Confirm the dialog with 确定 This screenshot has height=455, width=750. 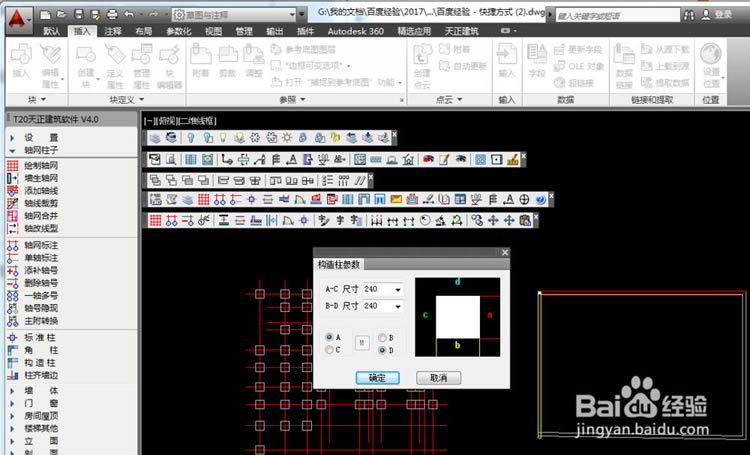click(x=378, y=378)
